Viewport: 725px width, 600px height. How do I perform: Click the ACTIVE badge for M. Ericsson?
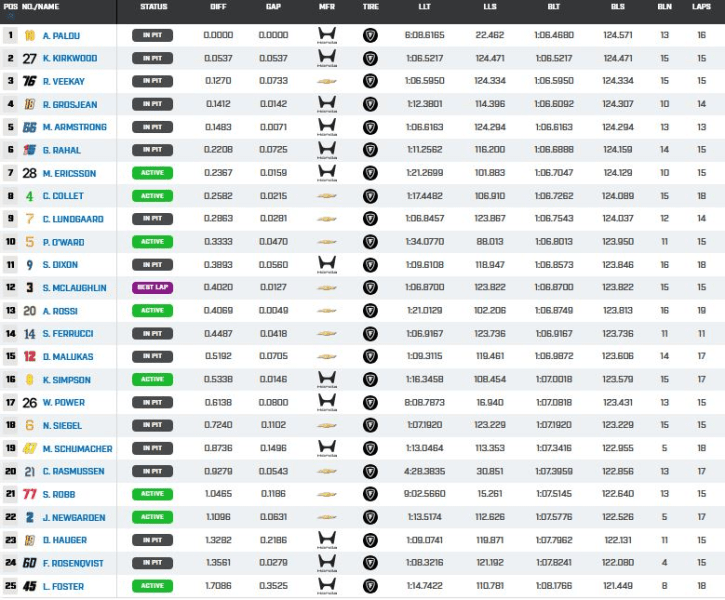tap(152, 173)
